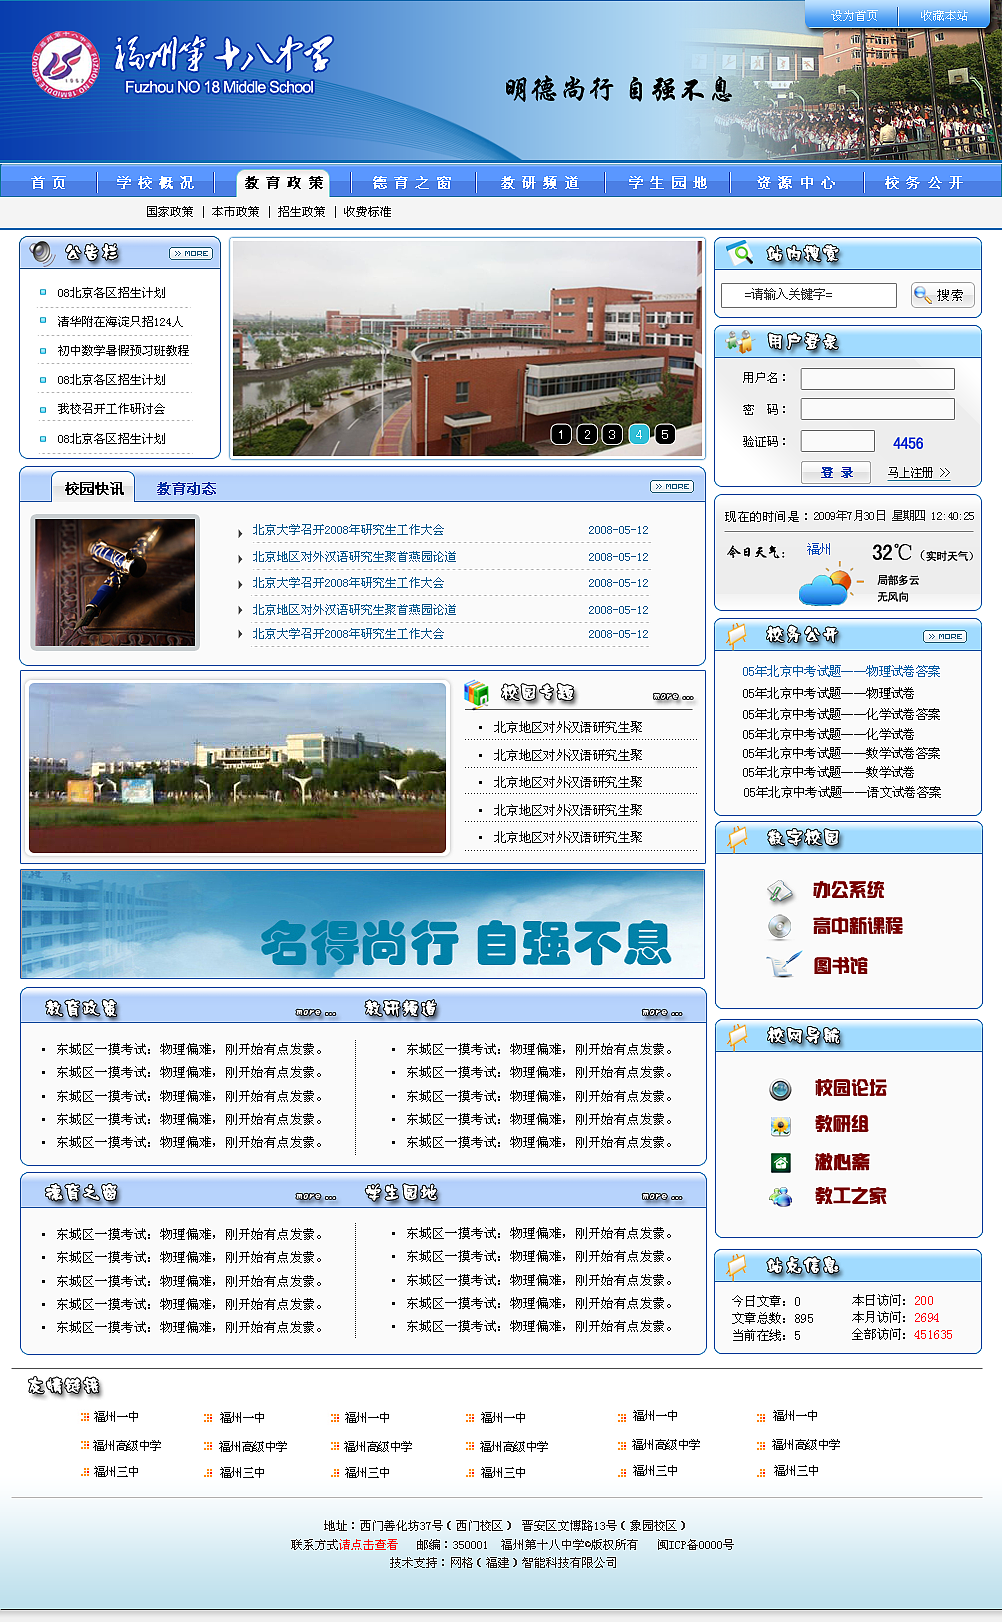Select slideshow page 4 button
The height and width of the screenshot is (1622, 1002).
tap(639, 434)
